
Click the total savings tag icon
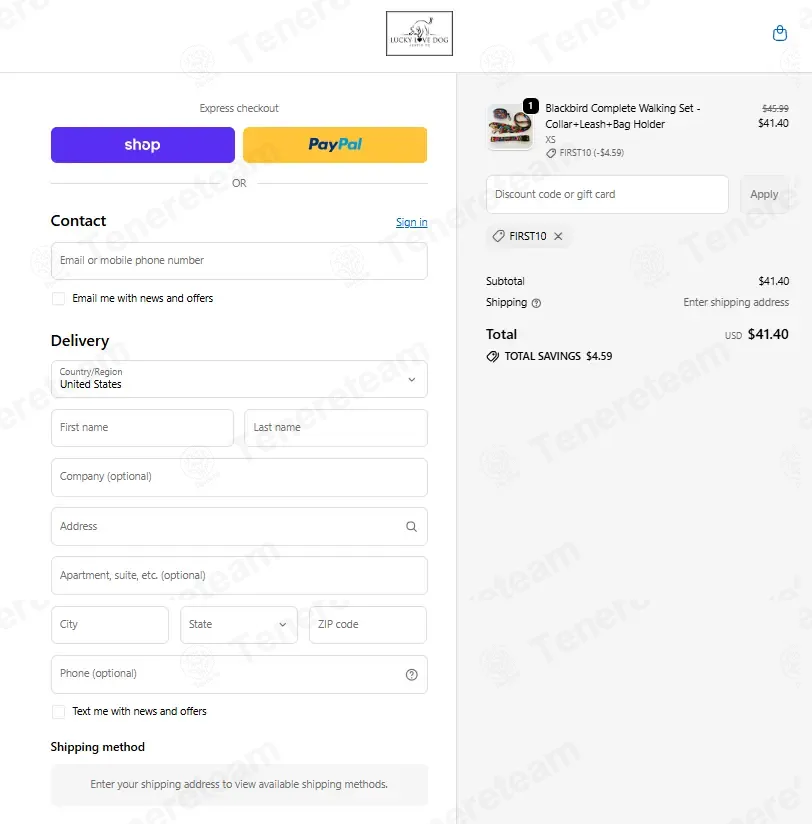(492, 356)
